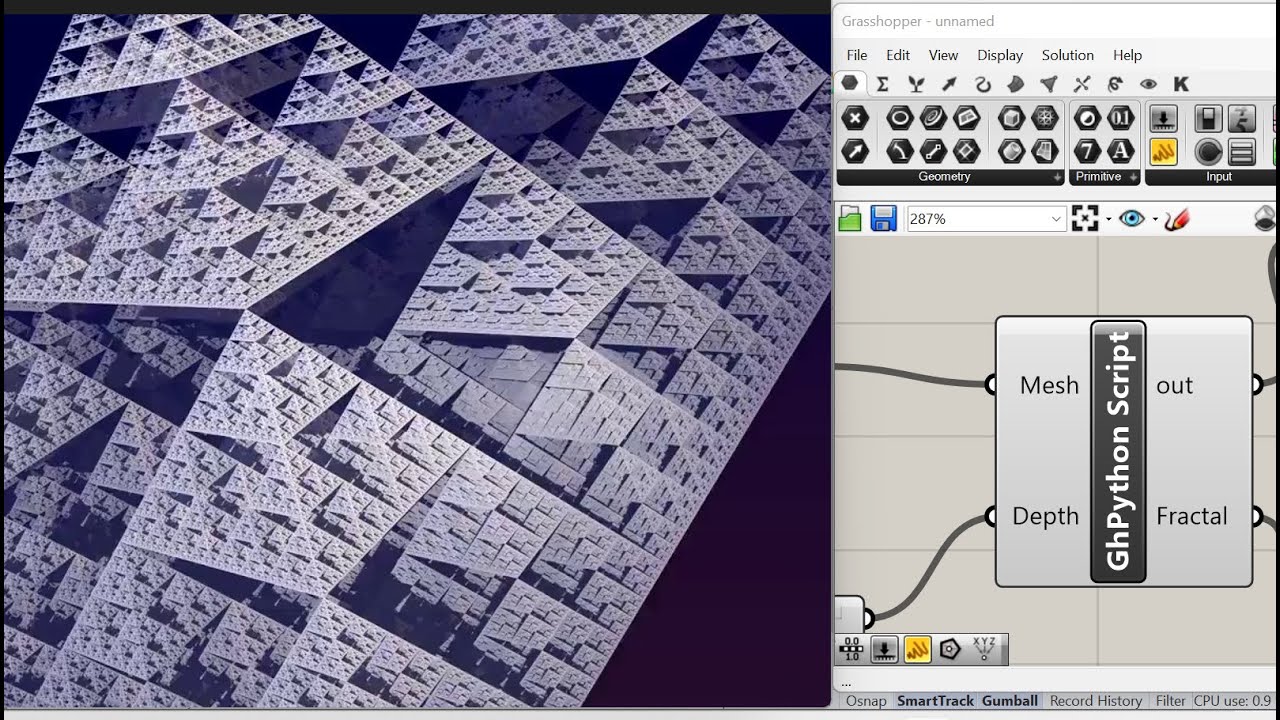The image size is (1280, 720).
Task: Activate the sketch pencil tool
Action: 1177,219
